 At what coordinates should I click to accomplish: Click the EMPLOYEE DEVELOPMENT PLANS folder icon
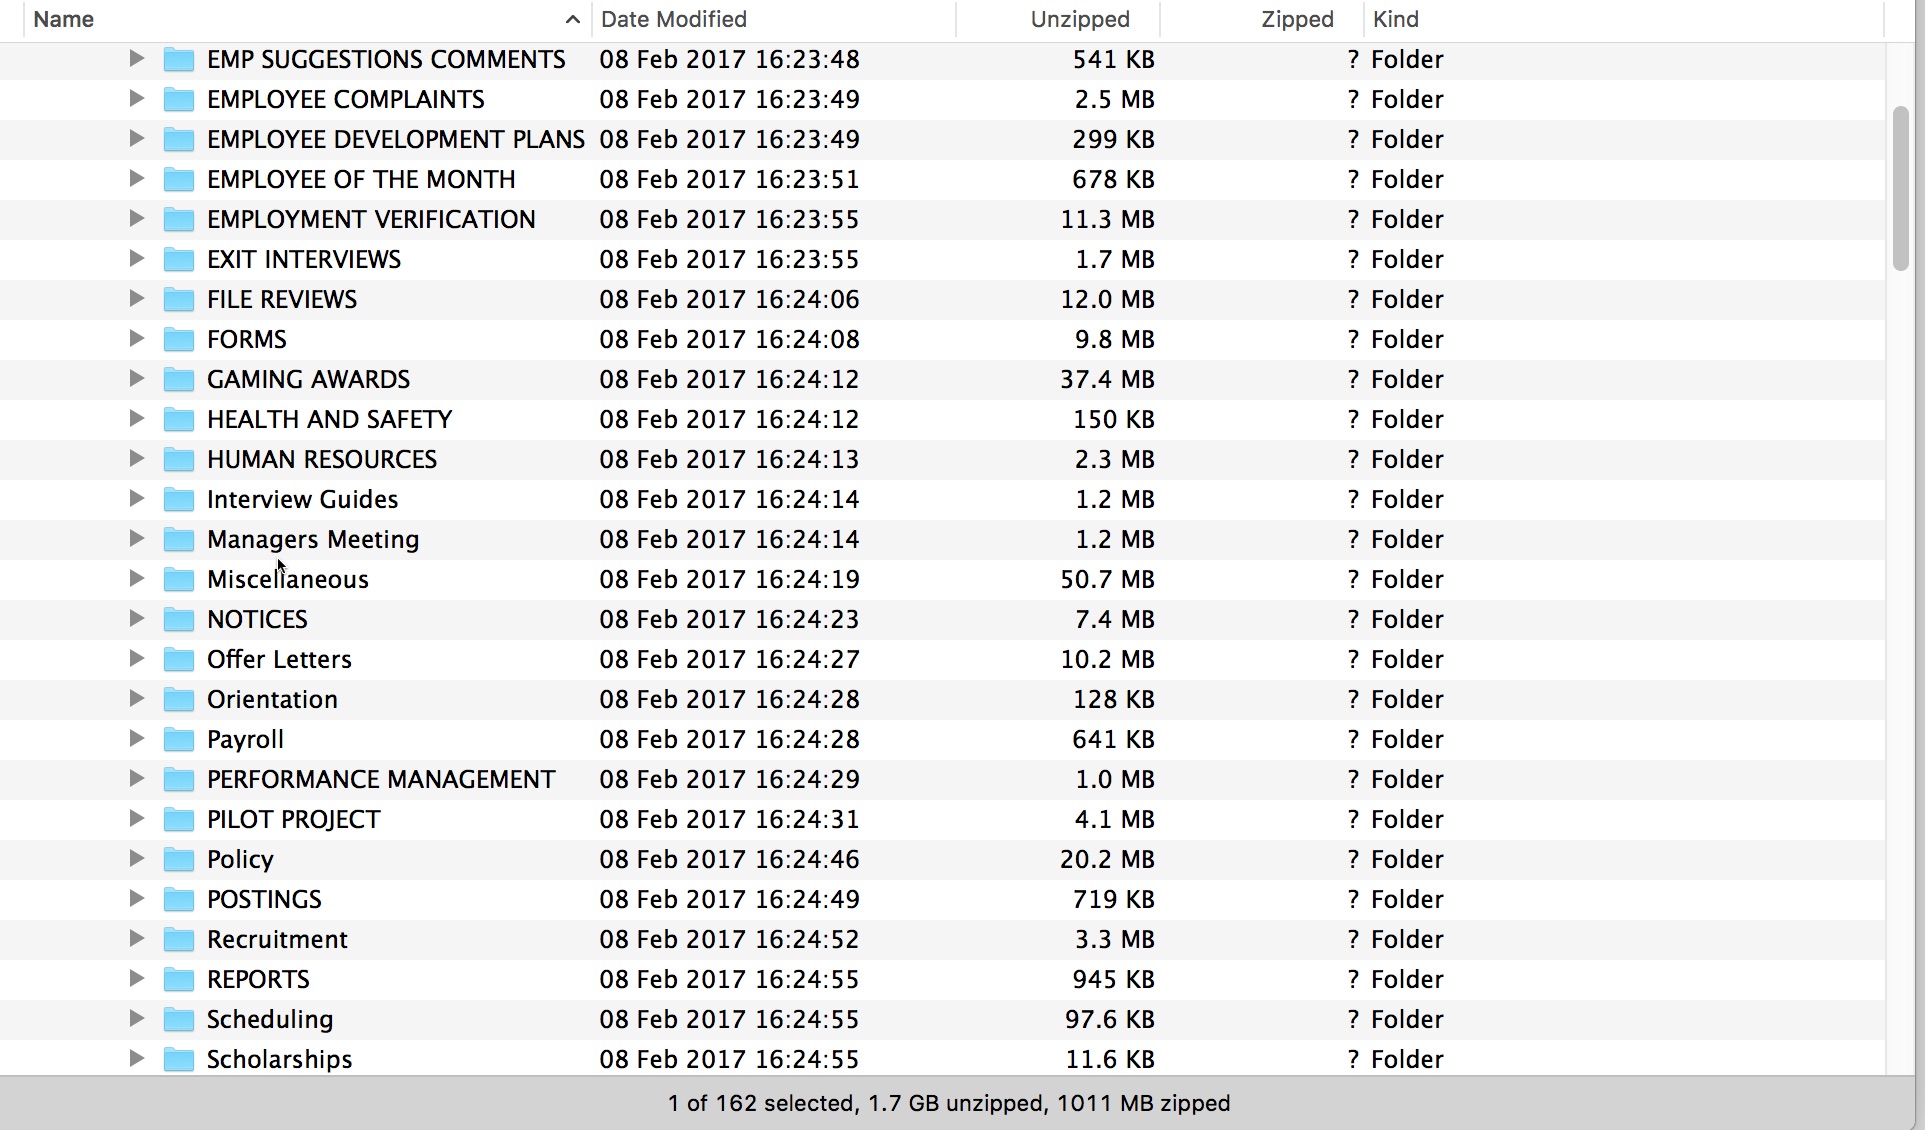click(x=179, y=140)
